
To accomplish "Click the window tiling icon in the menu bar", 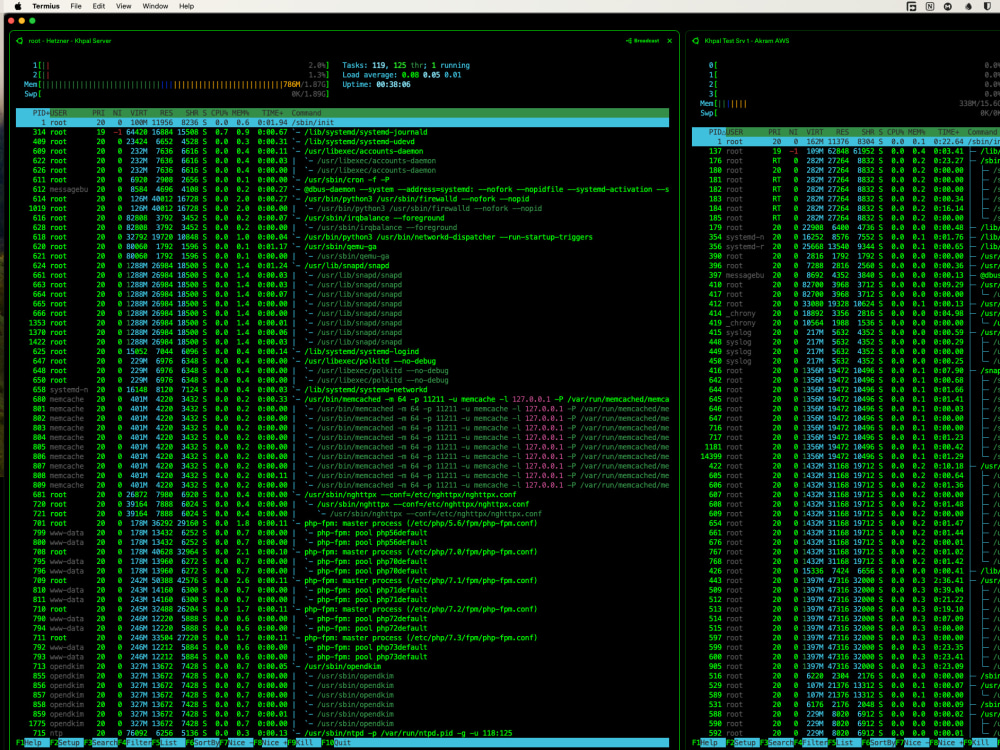I will pos(911,6).
